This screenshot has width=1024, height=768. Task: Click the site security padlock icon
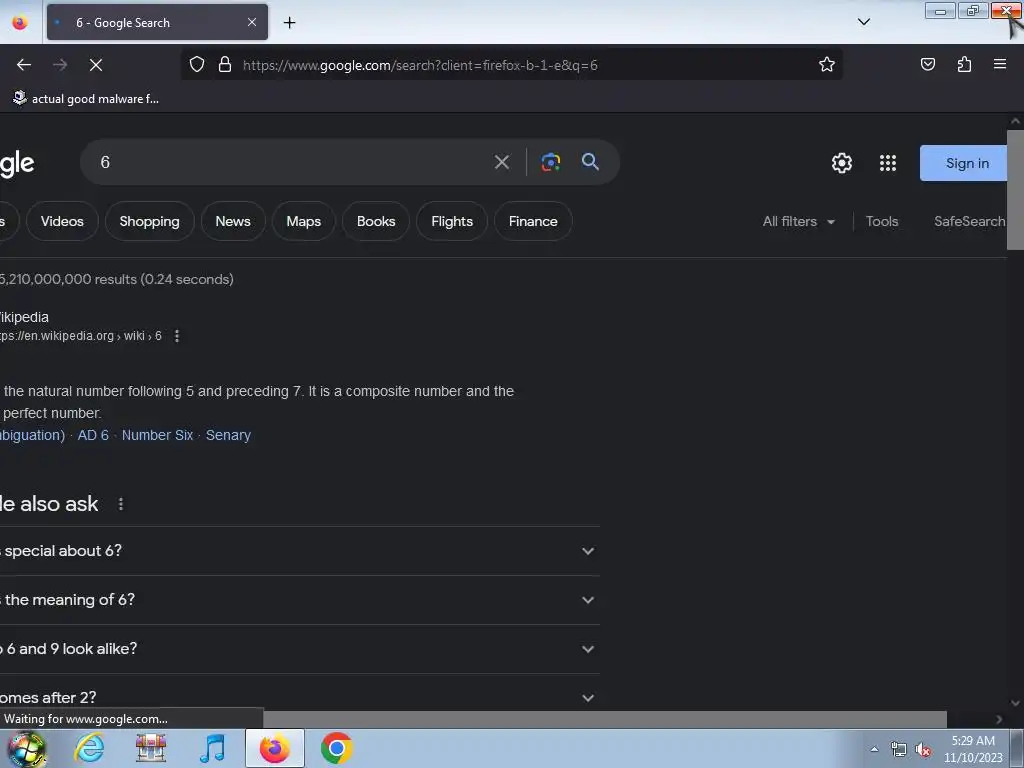(x=225, y=65)
